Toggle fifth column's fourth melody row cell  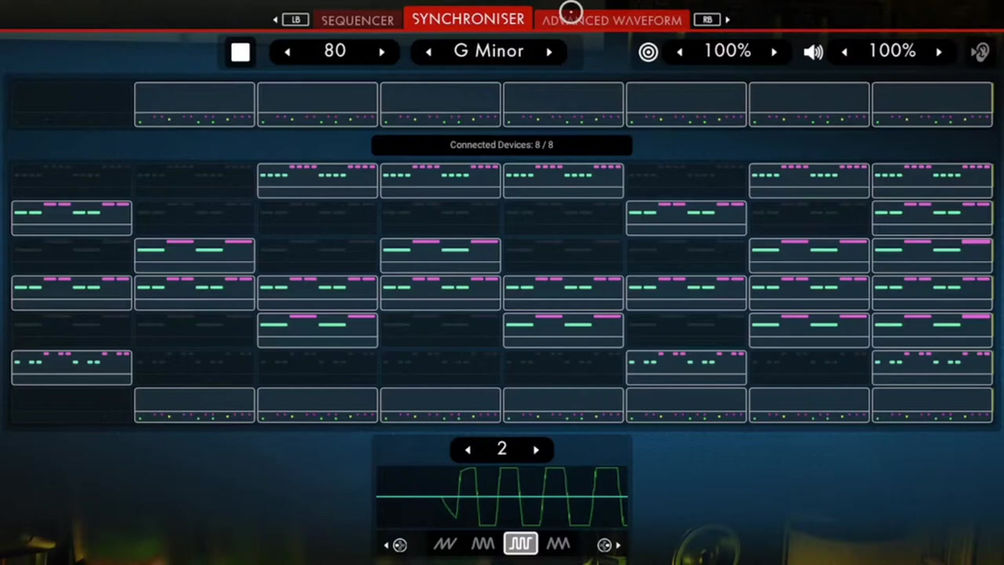[563, 293]
